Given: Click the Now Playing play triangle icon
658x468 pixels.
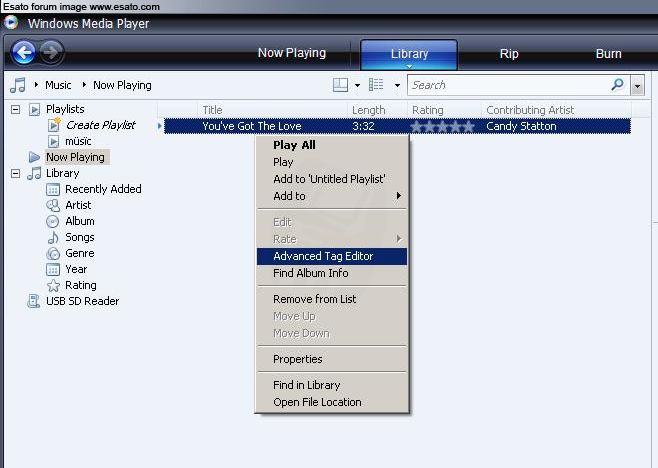Looking at the screenshot, I should 34,157.
